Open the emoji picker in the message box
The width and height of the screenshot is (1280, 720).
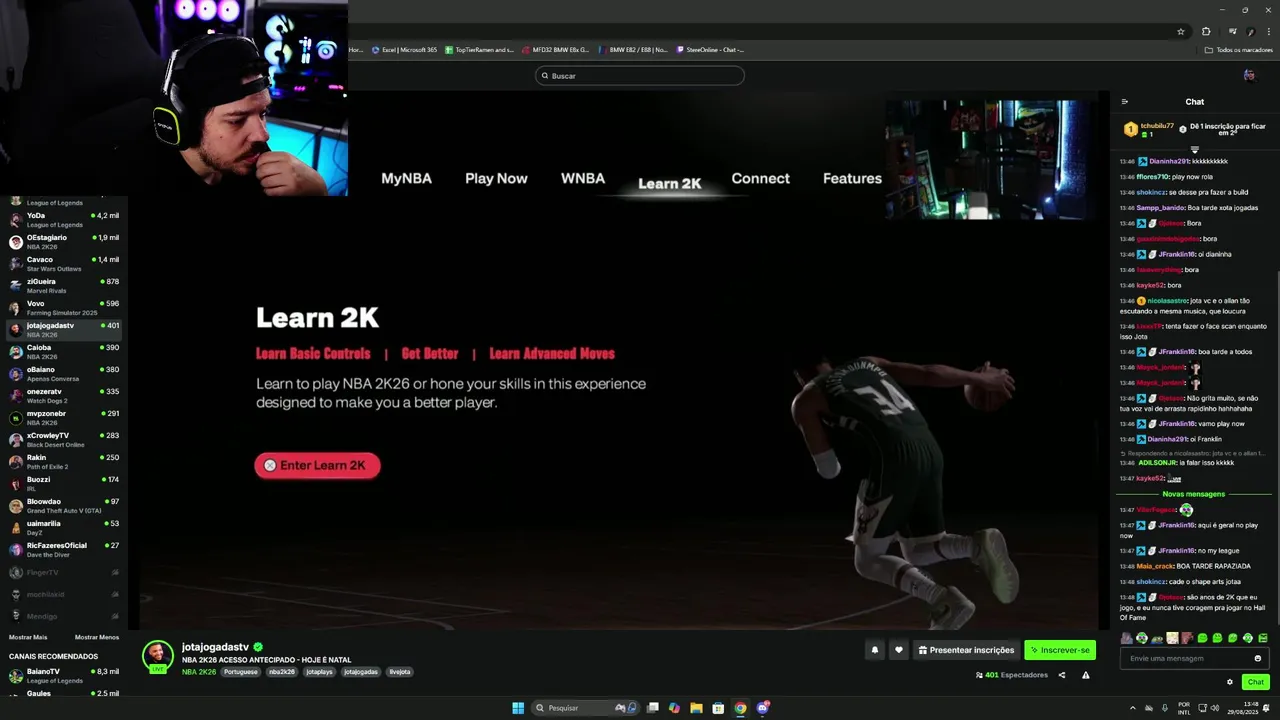pos(1258,658)
